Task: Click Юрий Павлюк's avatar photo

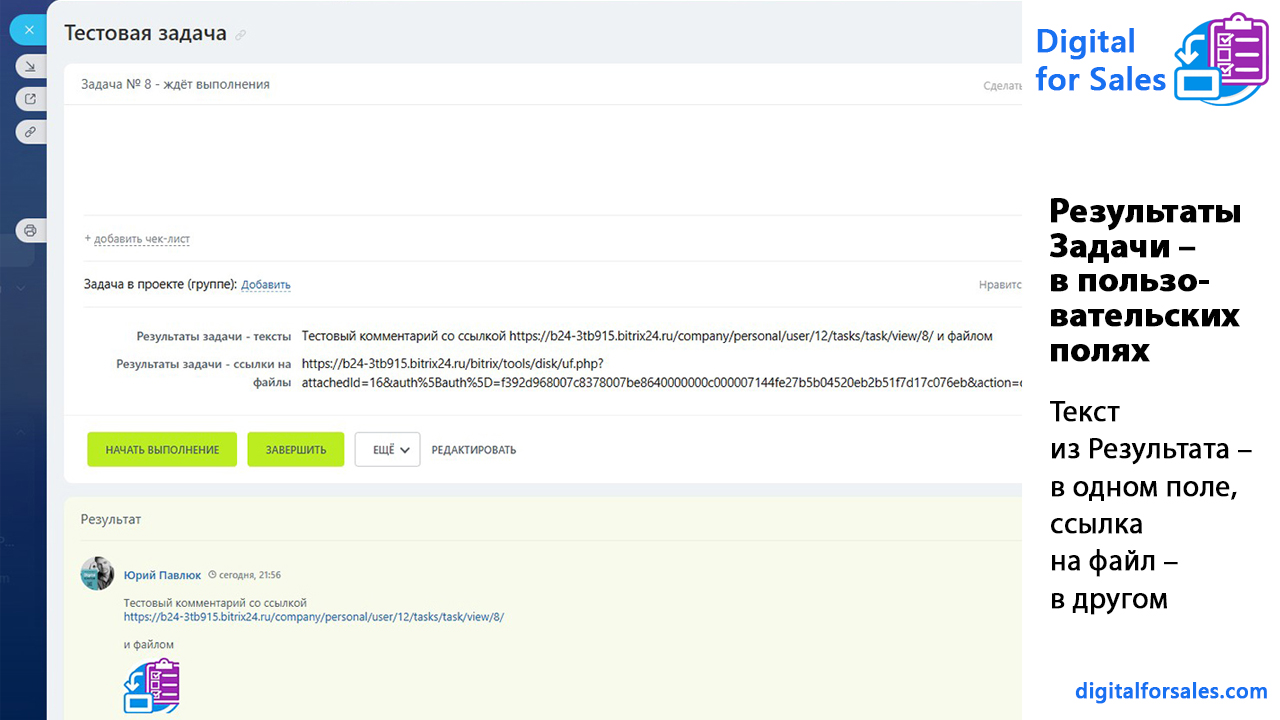Action: pos(97,574)
